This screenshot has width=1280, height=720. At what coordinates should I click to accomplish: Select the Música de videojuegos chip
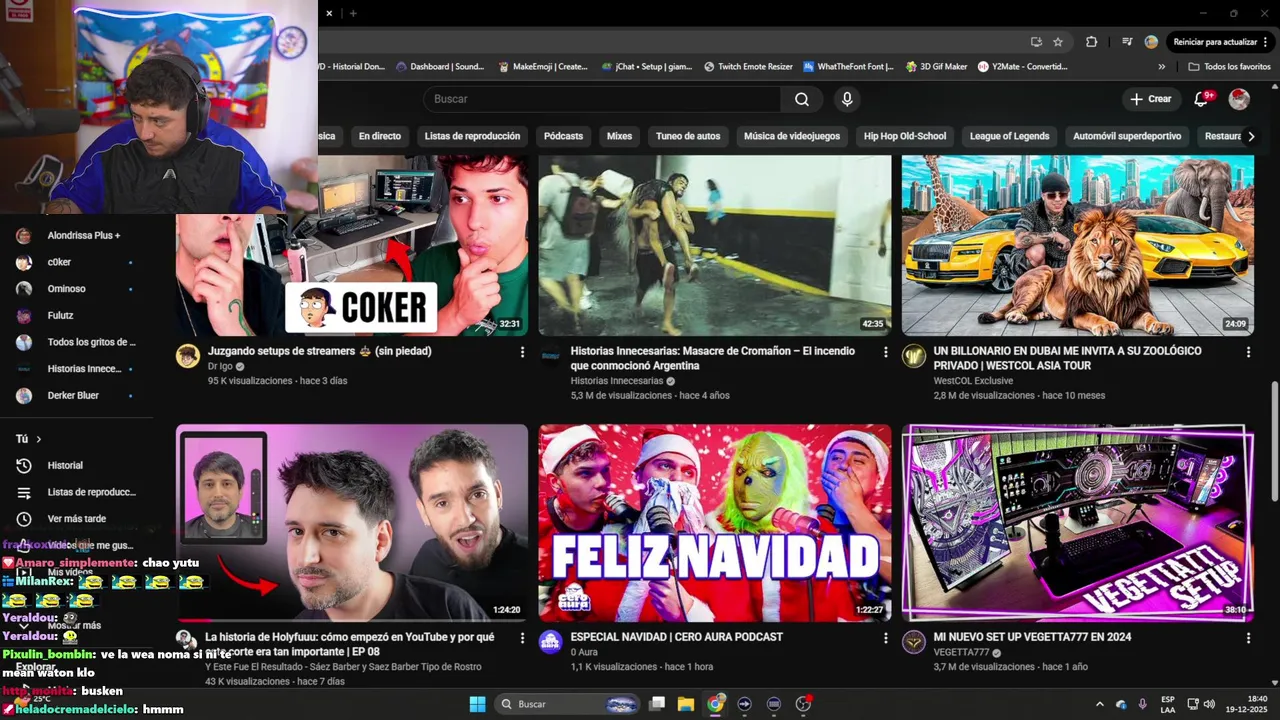[x=792, y=136]
